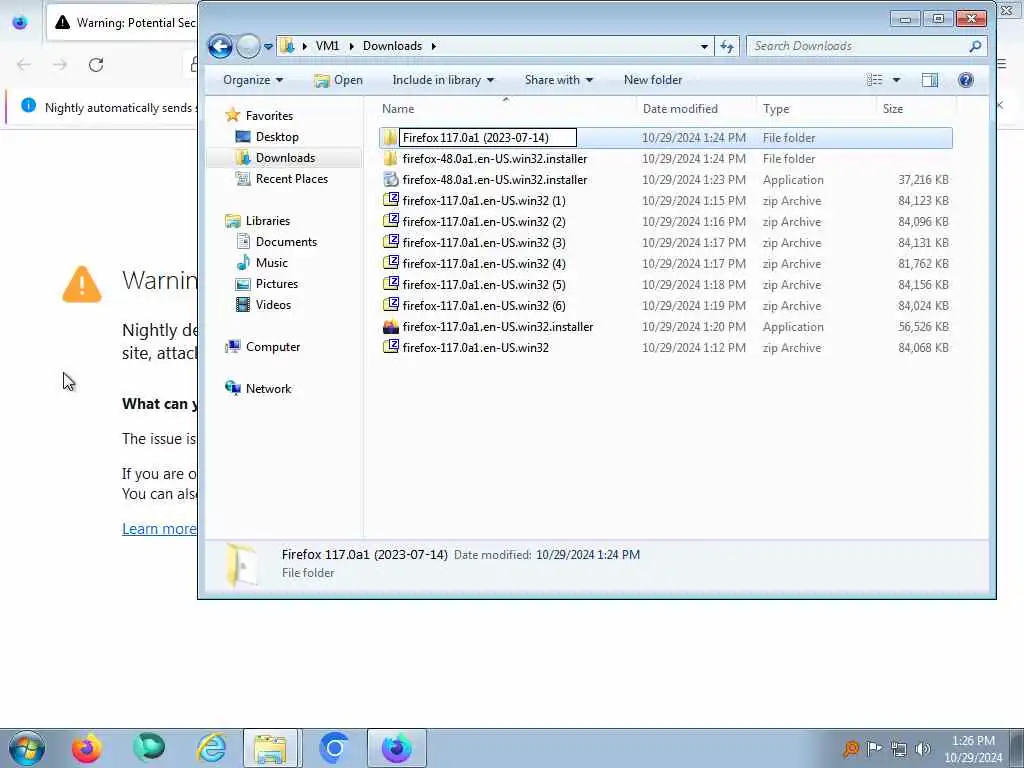Select Favorites in navigation pane
Image resolution: width=1024 pixels, height=768 pixels.
pos(259,116)
